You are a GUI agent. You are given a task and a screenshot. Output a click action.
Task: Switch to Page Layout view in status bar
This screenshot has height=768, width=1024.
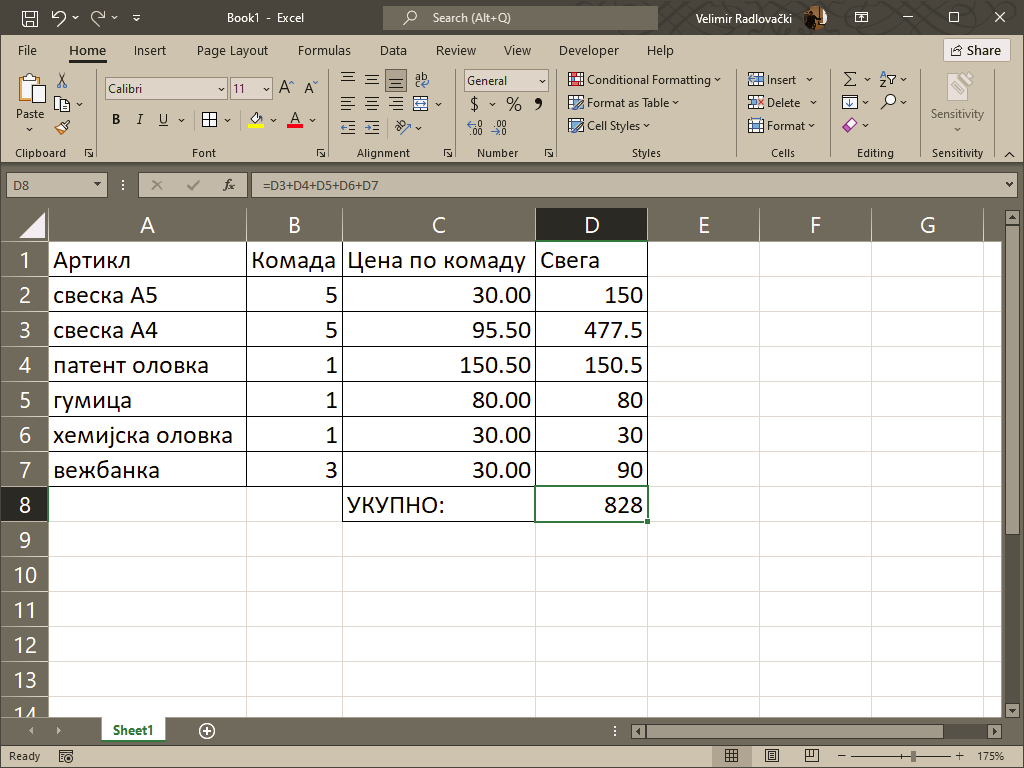[x=771, y=756]
